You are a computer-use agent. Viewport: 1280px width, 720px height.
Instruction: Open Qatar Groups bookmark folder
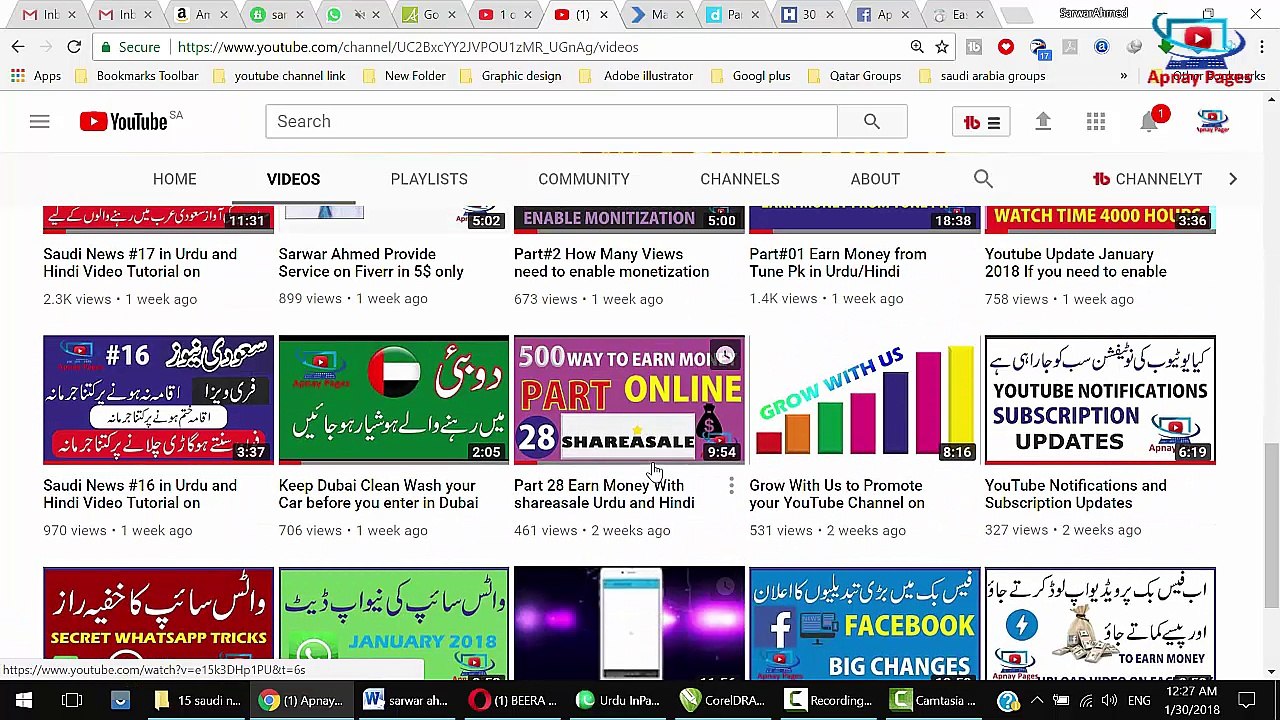pyautogui.click(x=854, y=76)
